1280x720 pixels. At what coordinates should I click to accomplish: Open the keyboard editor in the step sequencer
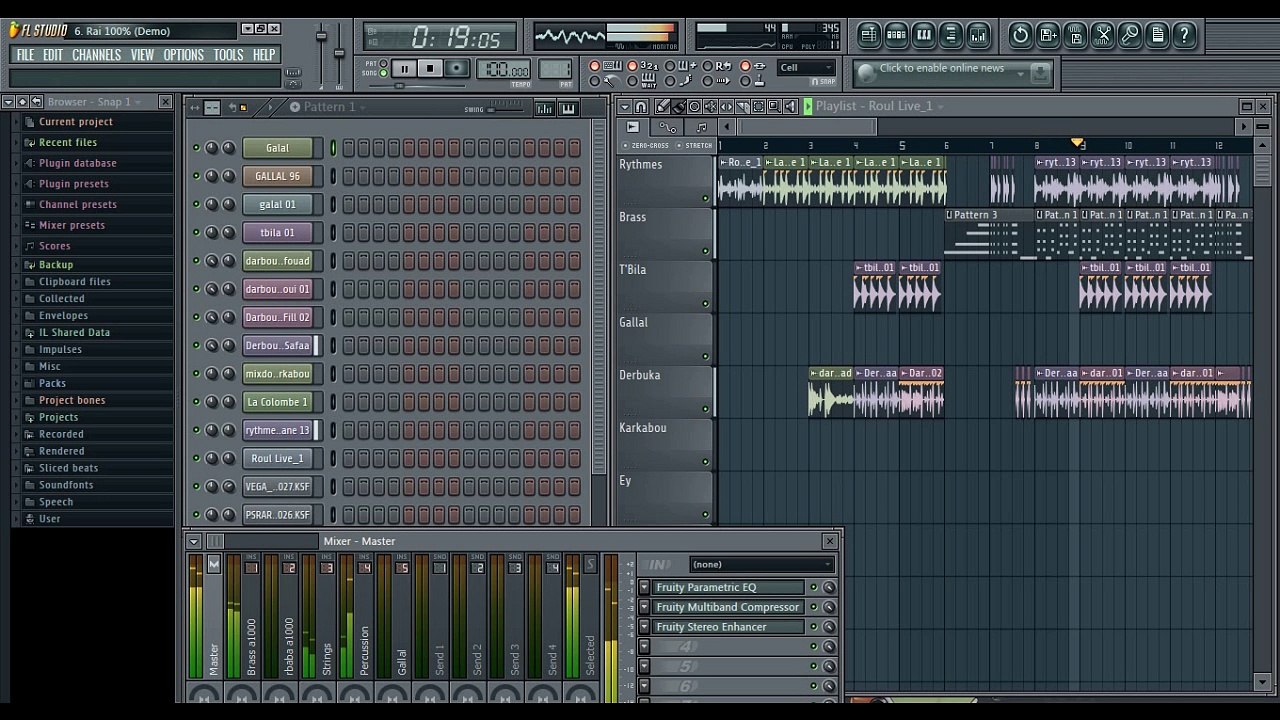pos(568,108)
